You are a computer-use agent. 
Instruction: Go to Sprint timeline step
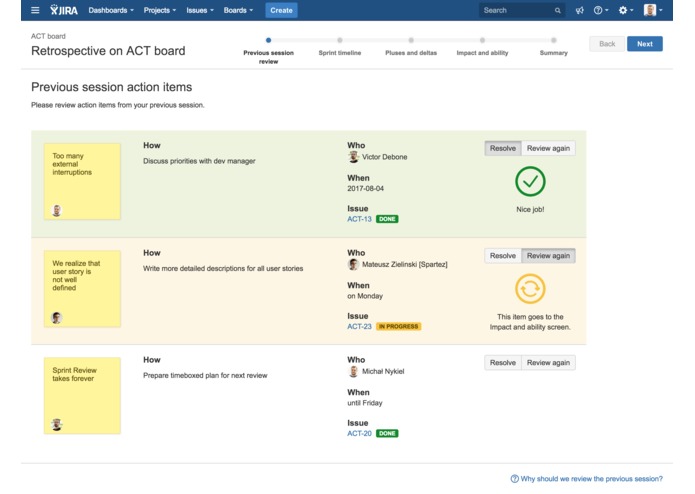(x=340, y=47)
